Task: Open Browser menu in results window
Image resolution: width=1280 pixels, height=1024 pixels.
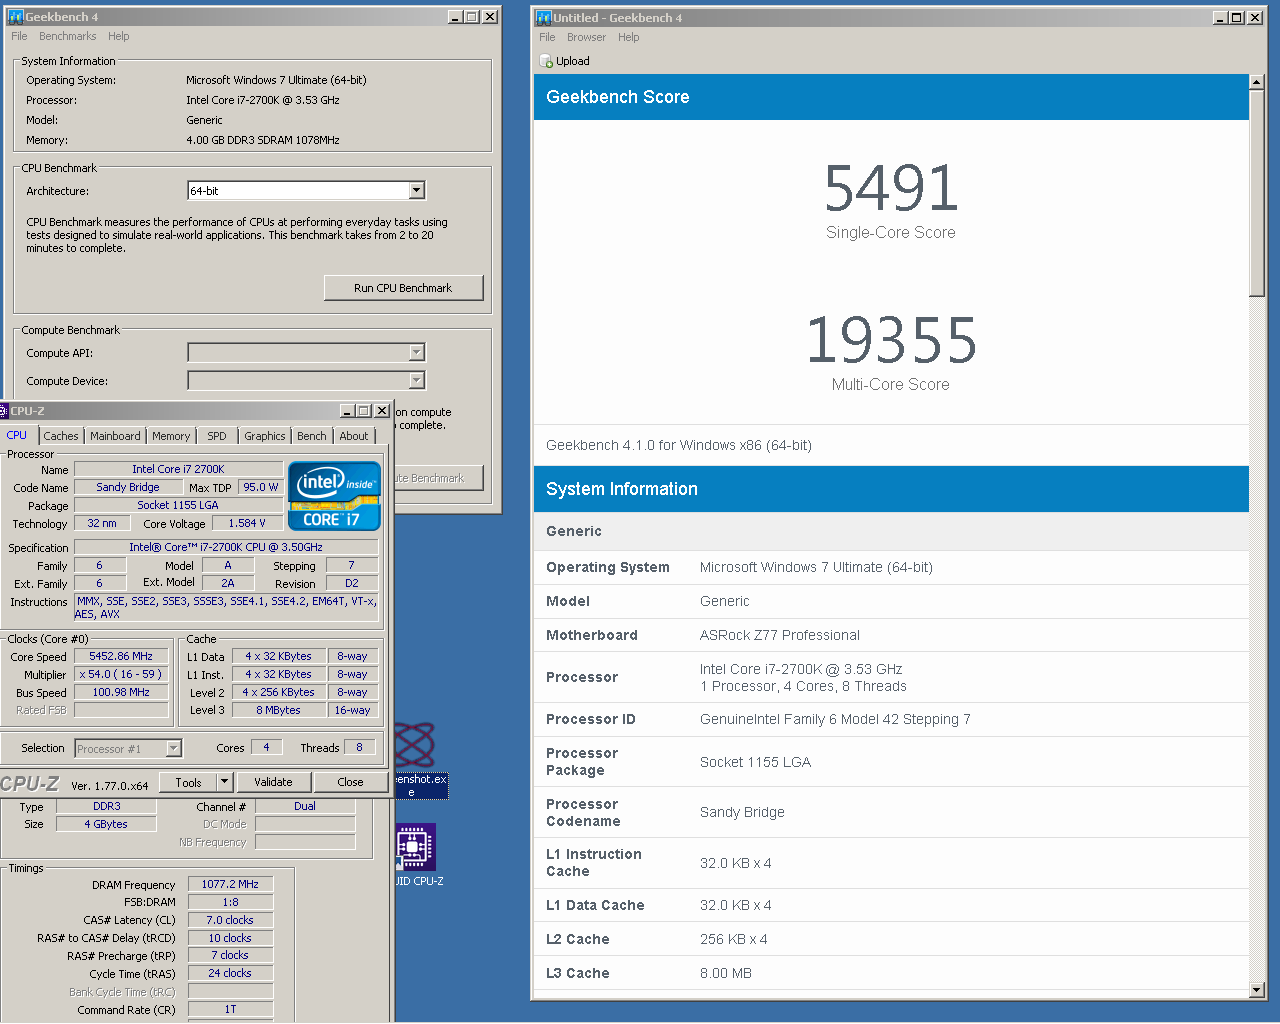Action: coord(586,37)
